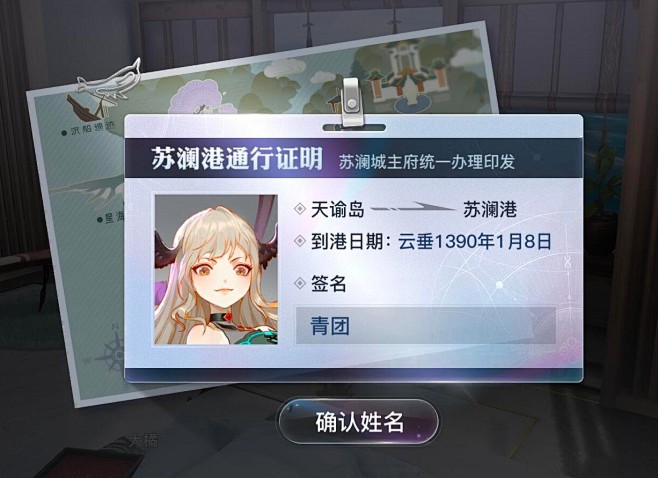Click the white whale icon on the map corner

click(109, 81)
